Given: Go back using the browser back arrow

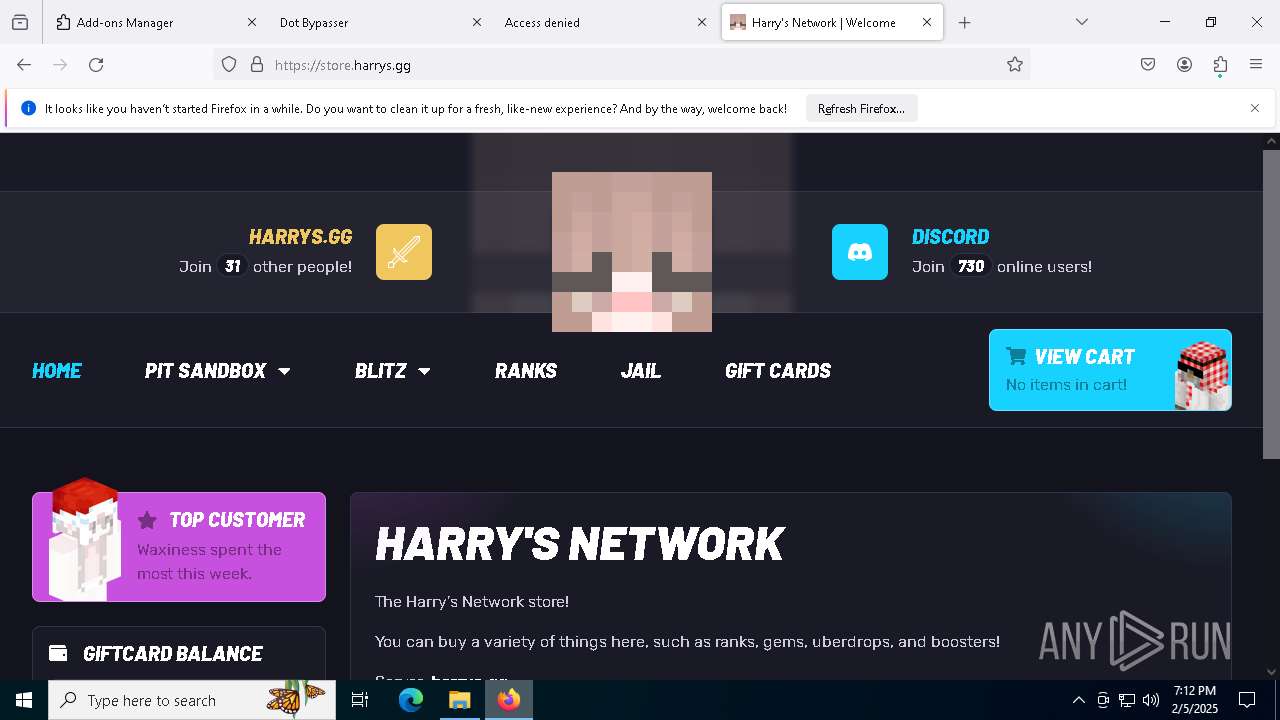Looking at the screenshot, I should [x=24, y=65].
